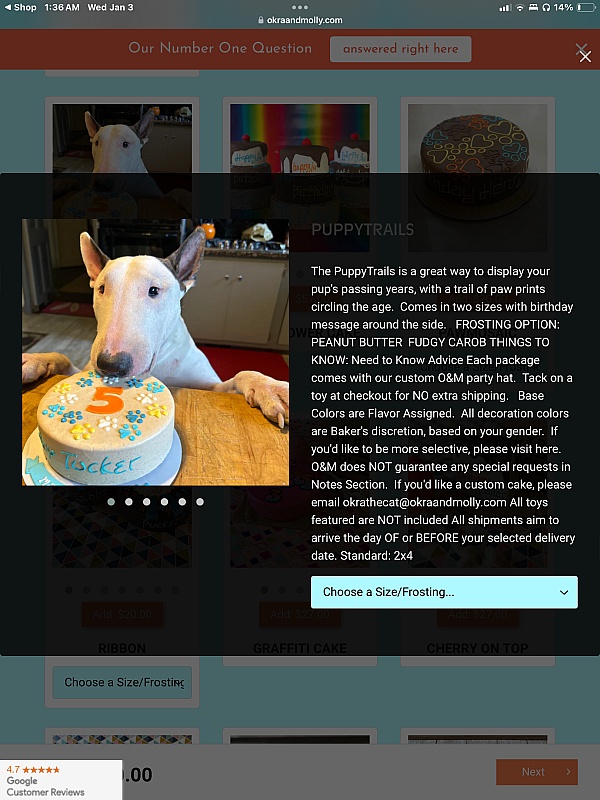
Task: Tap the three-dot multitasking icon at the top
Action: (x=300, y=7)
